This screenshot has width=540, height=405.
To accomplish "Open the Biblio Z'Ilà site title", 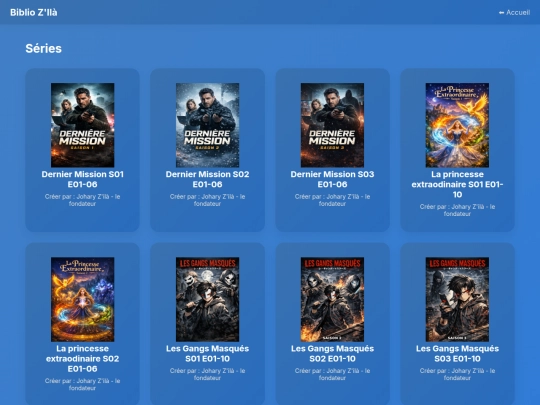I will click(34, 12).
